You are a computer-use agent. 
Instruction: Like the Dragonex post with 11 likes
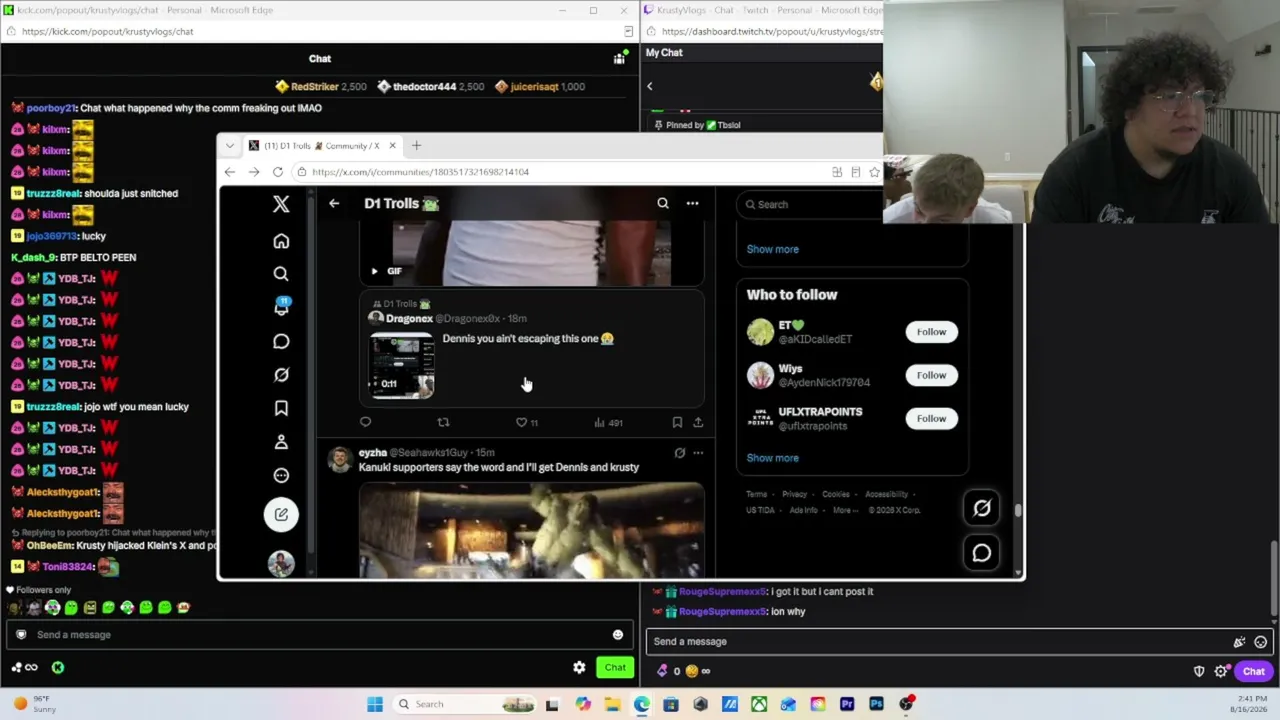coord(526,423)
